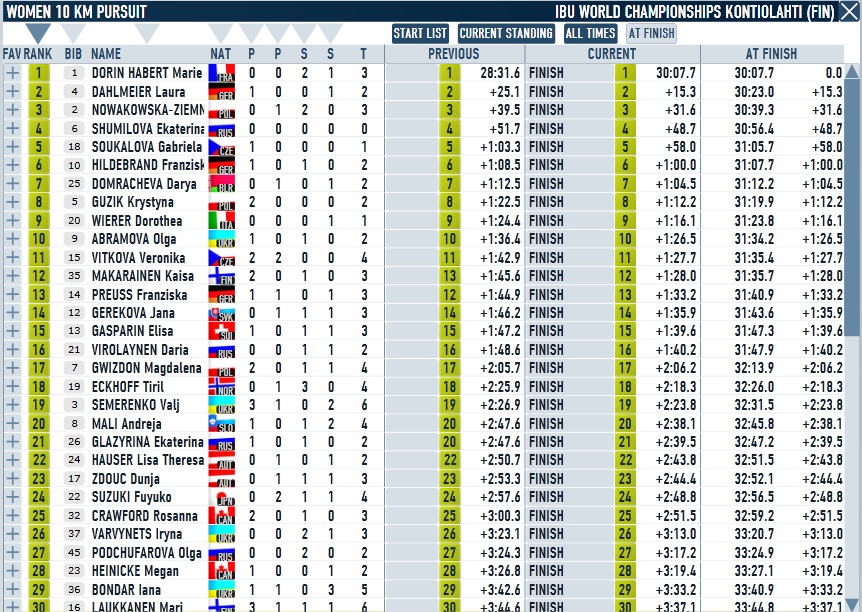This screenshot has height=612, width=862.
Task: Click Belarus flag beside Domracheva Darya
Action: [x=222, y=184]
